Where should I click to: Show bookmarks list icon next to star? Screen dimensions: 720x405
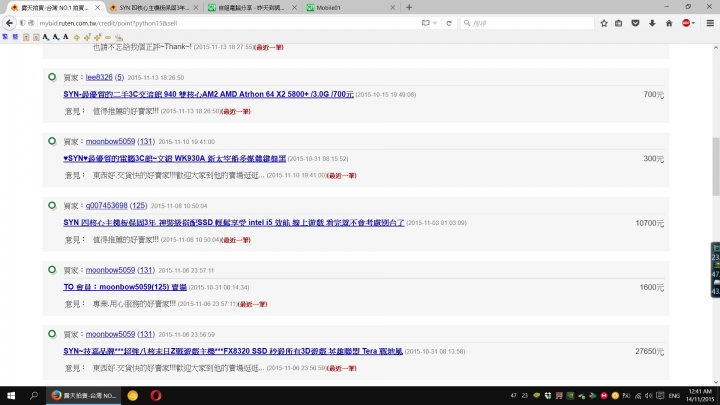coord(619,23)
